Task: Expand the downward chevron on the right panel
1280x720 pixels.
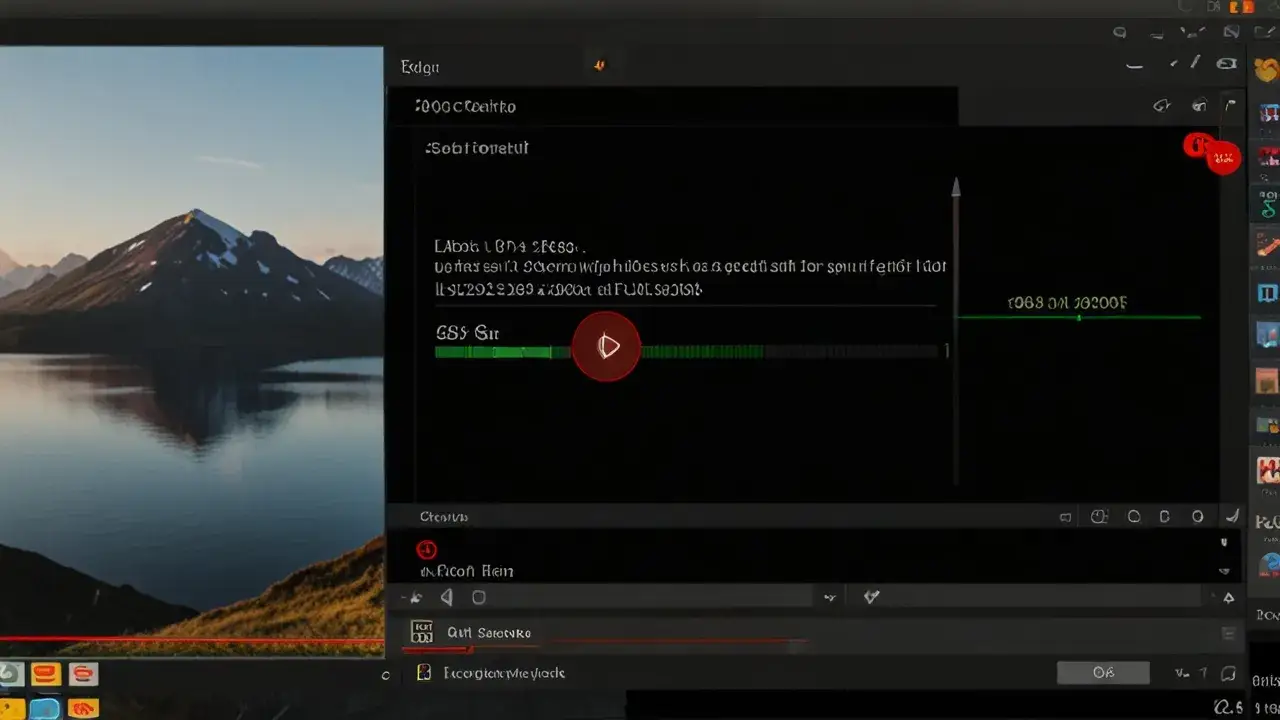Action: point(1224,572)
